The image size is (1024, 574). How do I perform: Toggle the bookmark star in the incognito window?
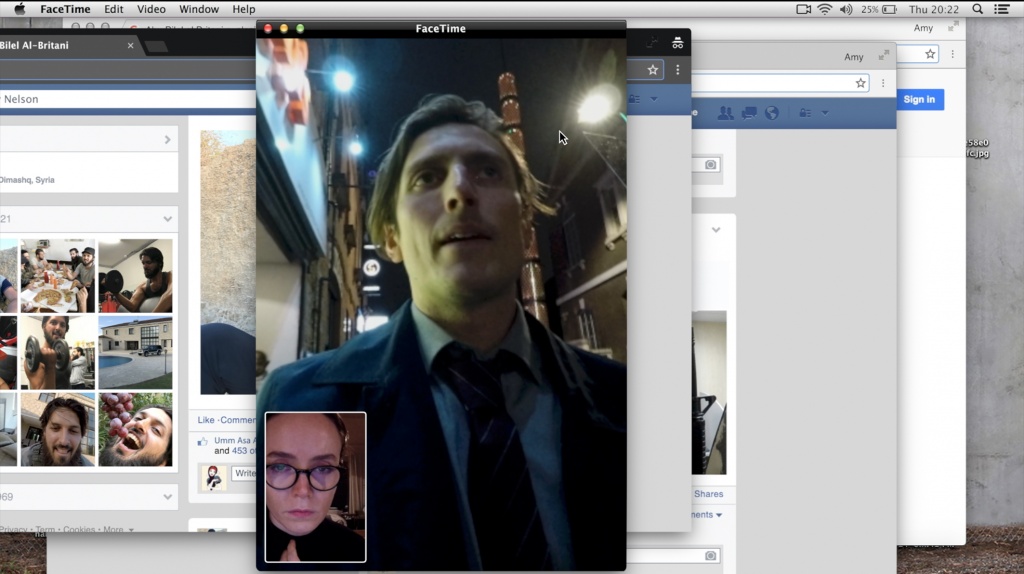click(x=653, y=70)
